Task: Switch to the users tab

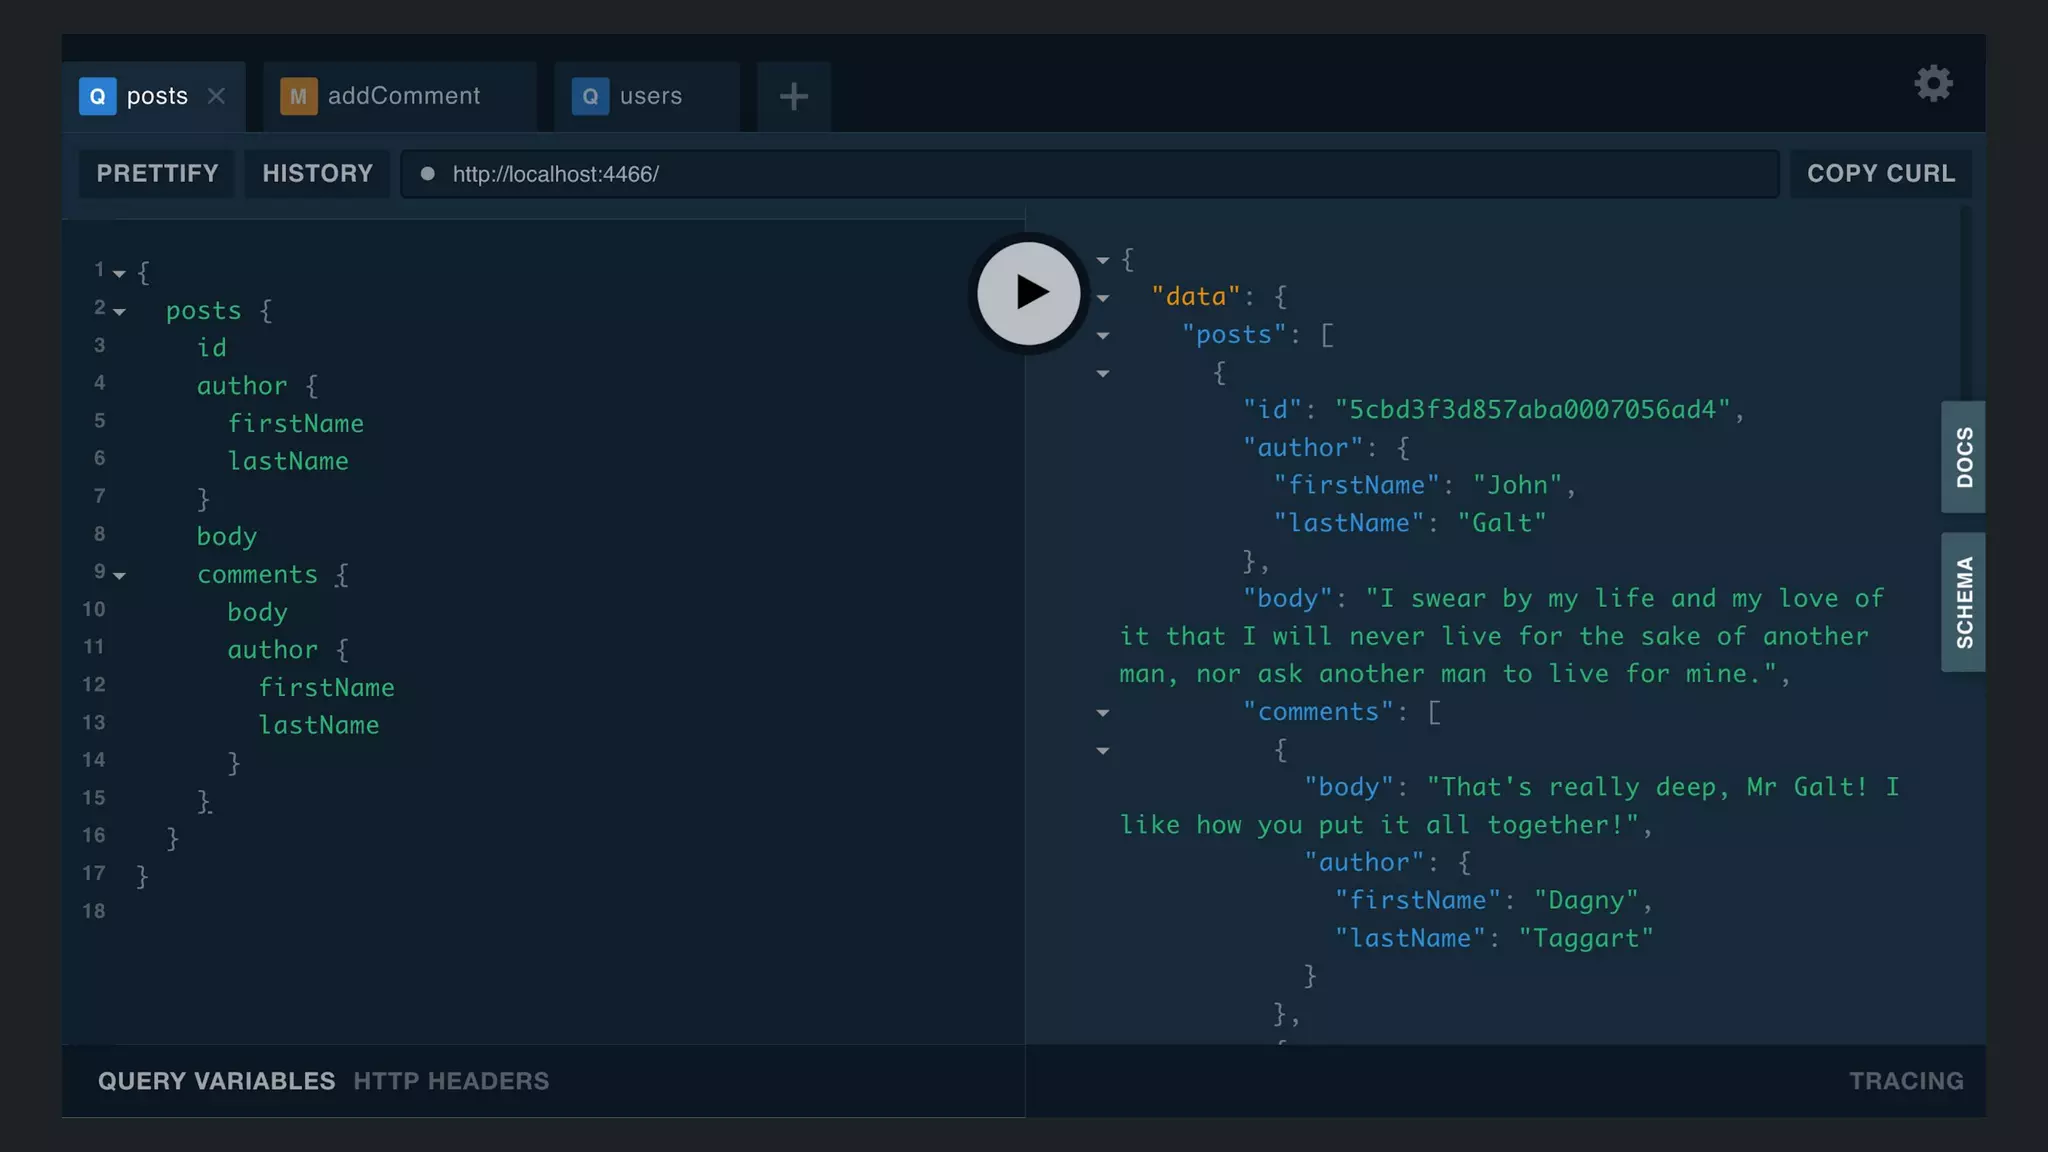Action: [x=650, y=96]
